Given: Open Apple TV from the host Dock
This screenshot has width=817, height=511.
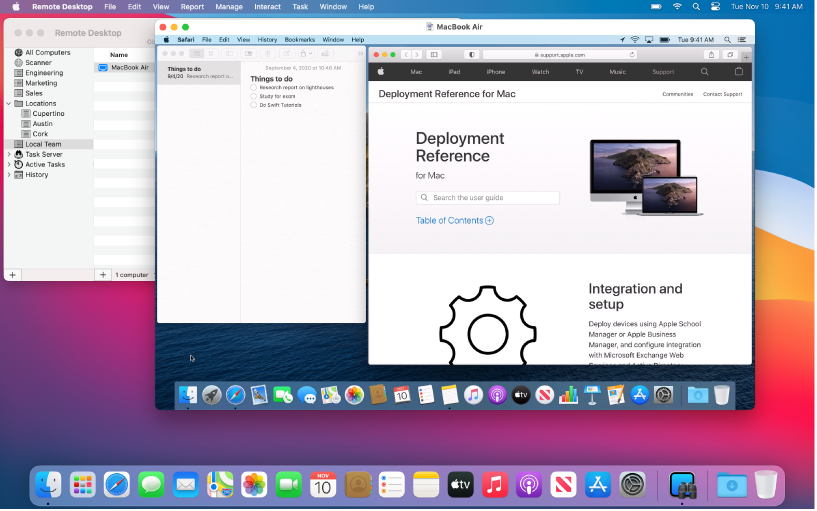Looking at the screenshot, I should (x=460, y=485).
